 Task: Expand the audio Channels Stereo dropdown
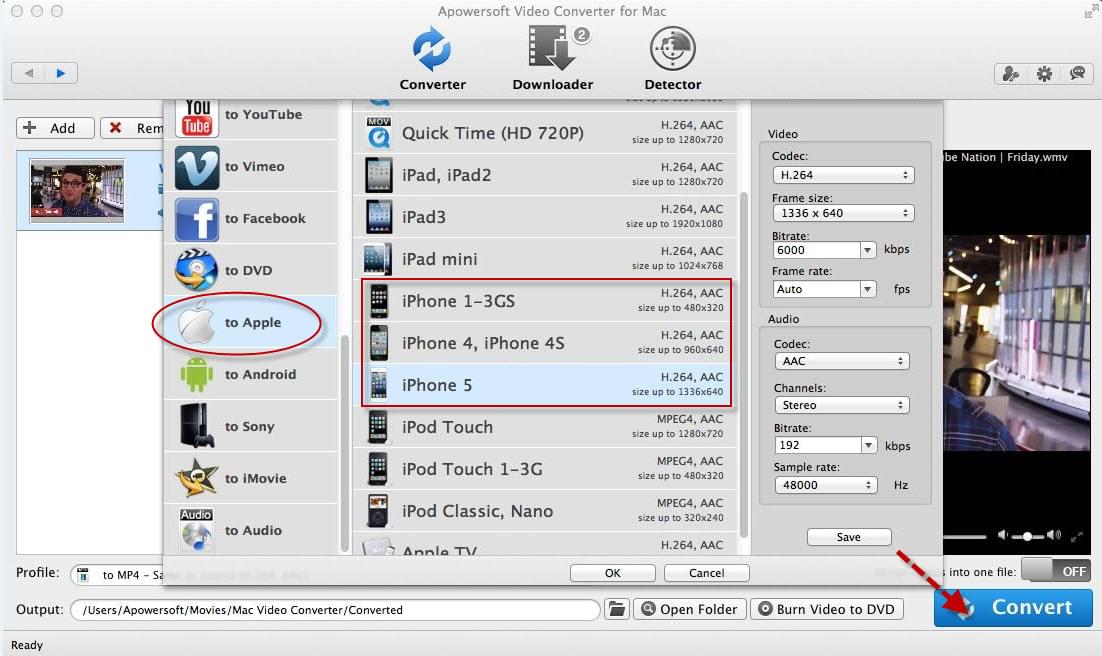click(840, 405)
